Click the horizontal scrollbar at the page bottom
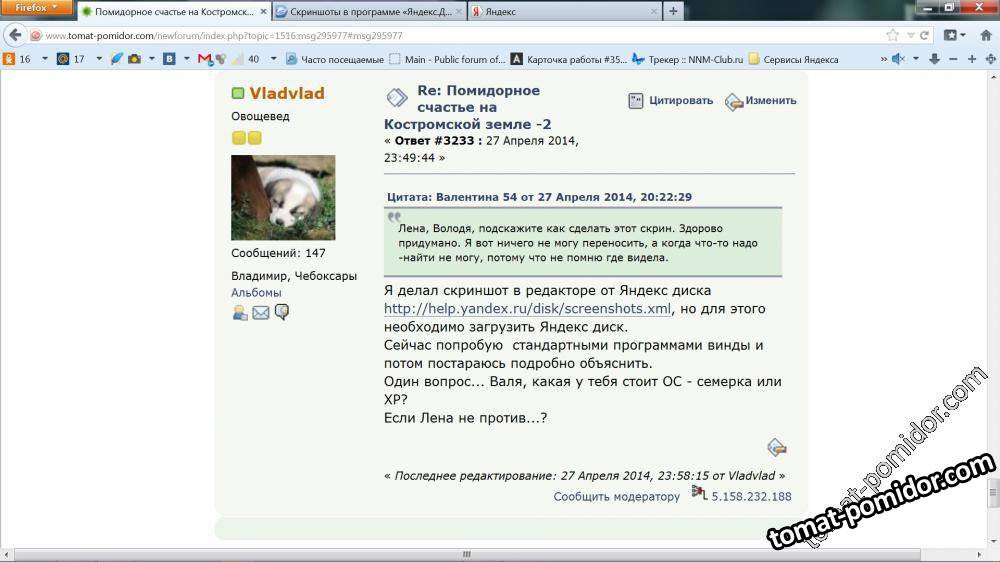The image size is (1000, 562). coord(470,554)
